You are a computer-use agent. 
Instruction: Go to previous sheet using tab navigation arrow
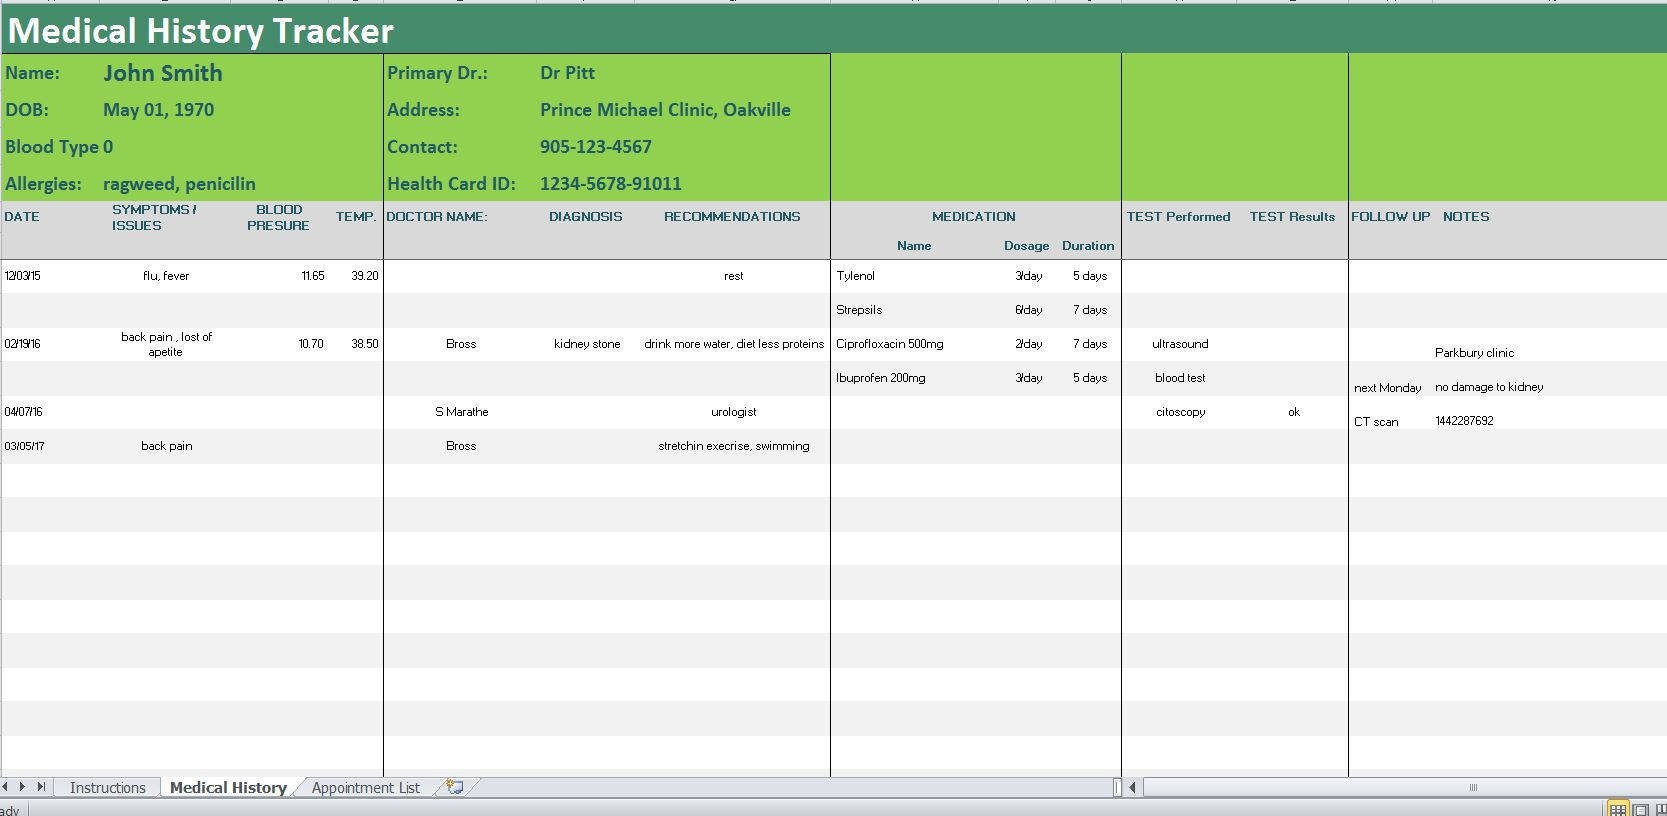pos(6,787)
